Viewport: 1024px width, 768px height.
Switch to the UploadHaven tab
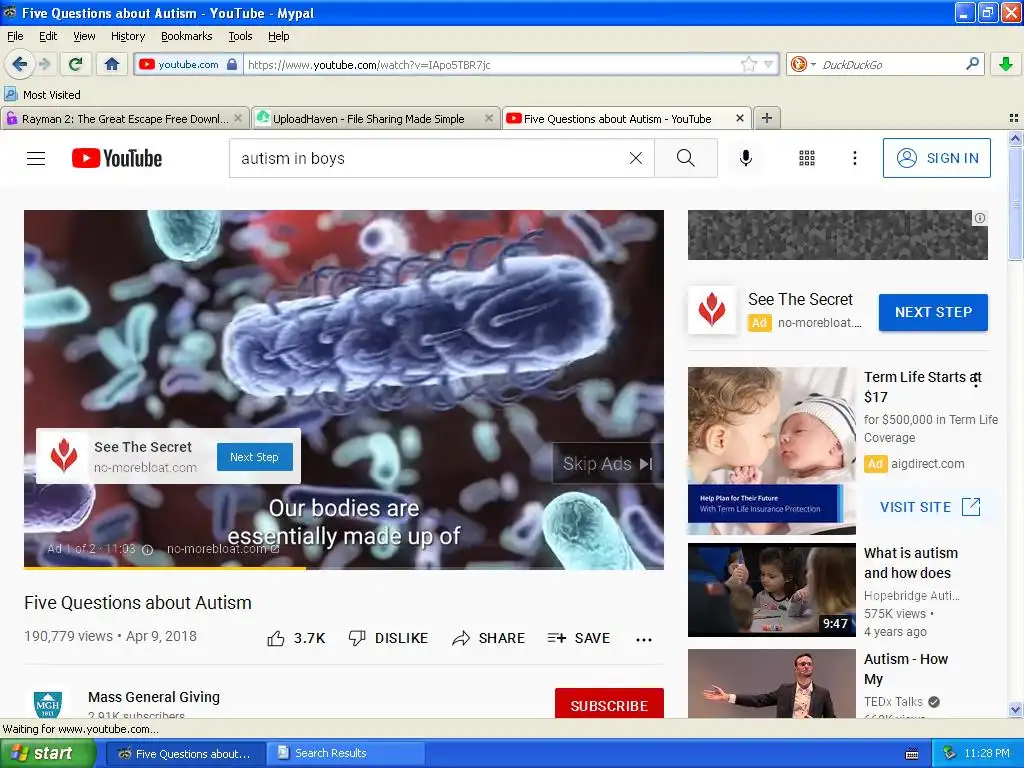pos(368,119)
